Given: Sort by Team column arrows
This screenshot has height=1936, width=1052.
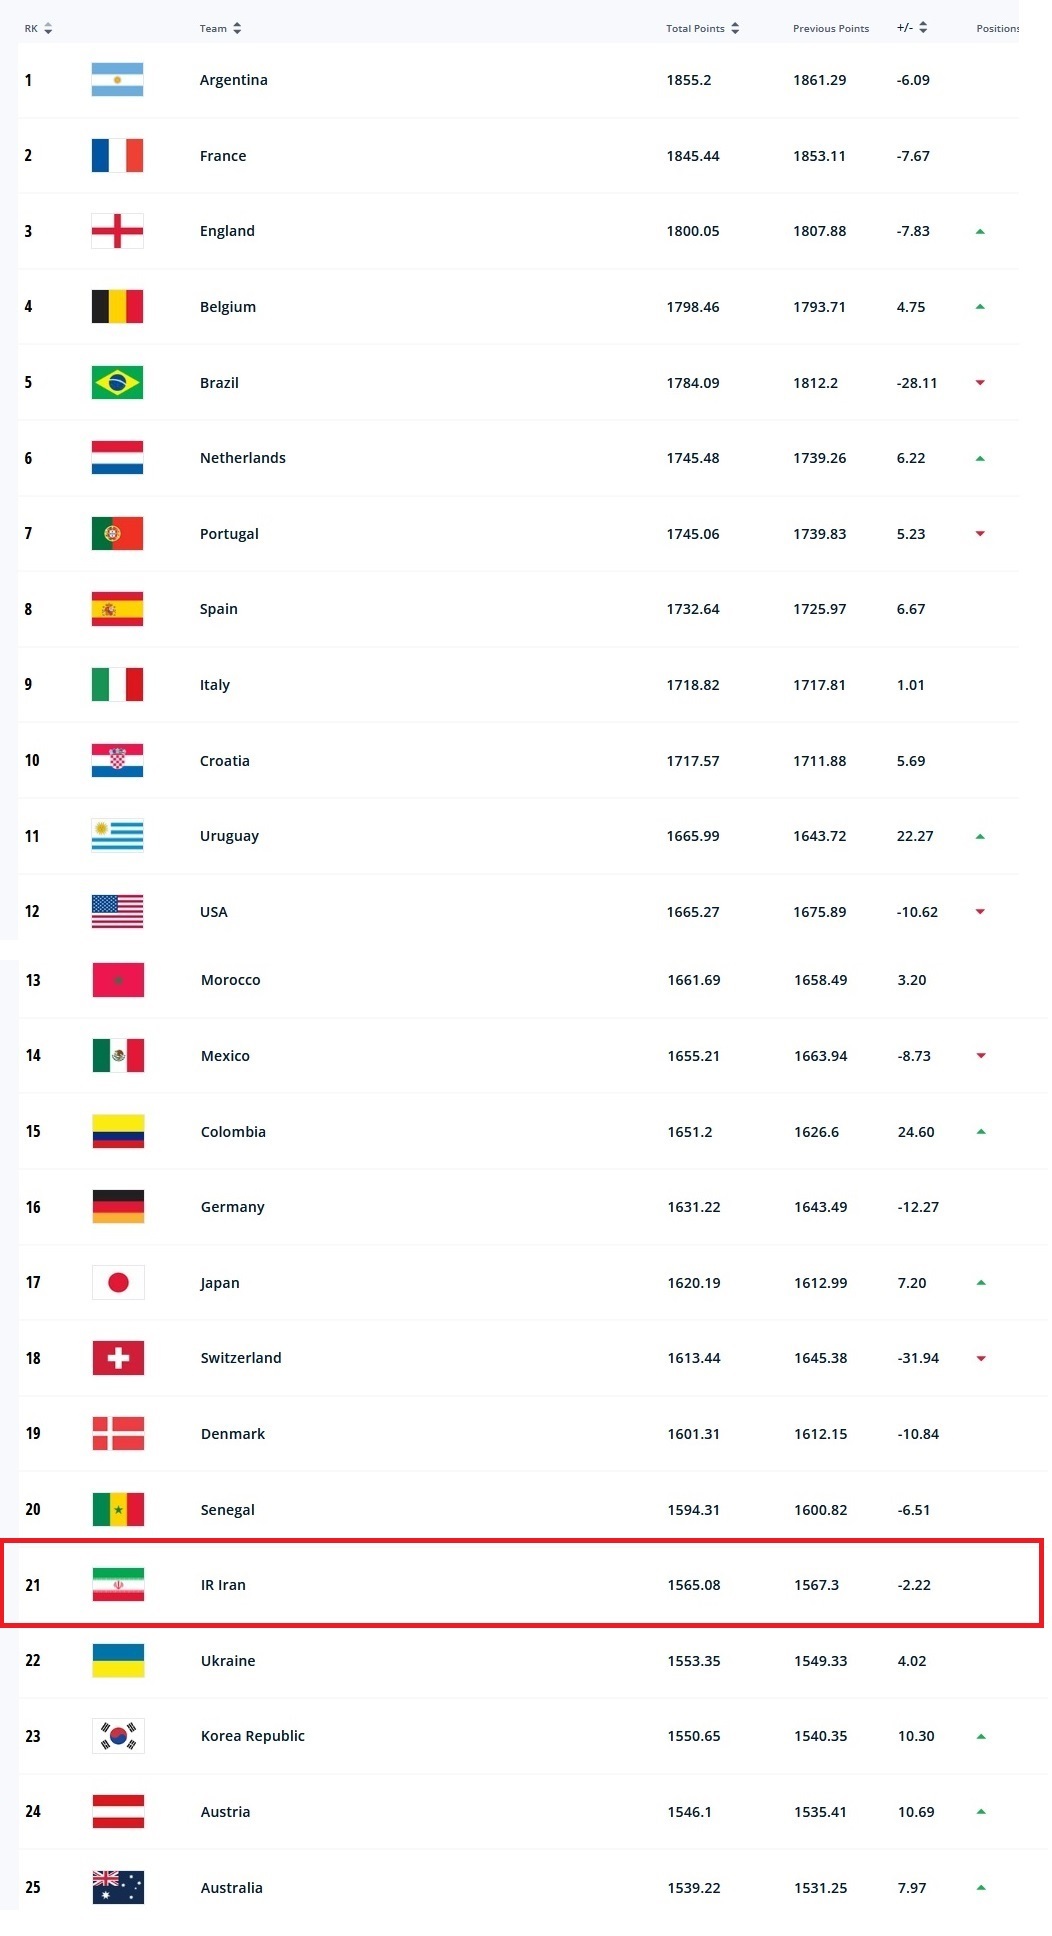Looking at the screenshot, I should click(237, 29).
